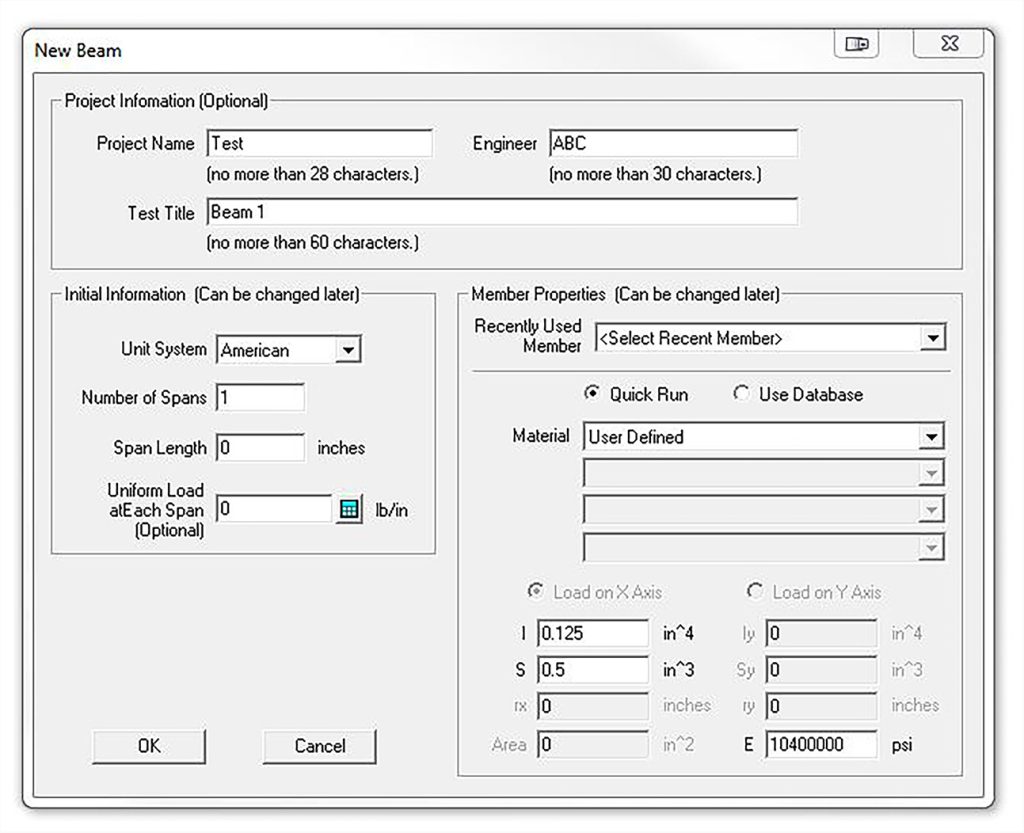Click the title bar help icon button
Screen dimensions: 1024x833
[x=856, y=44]
